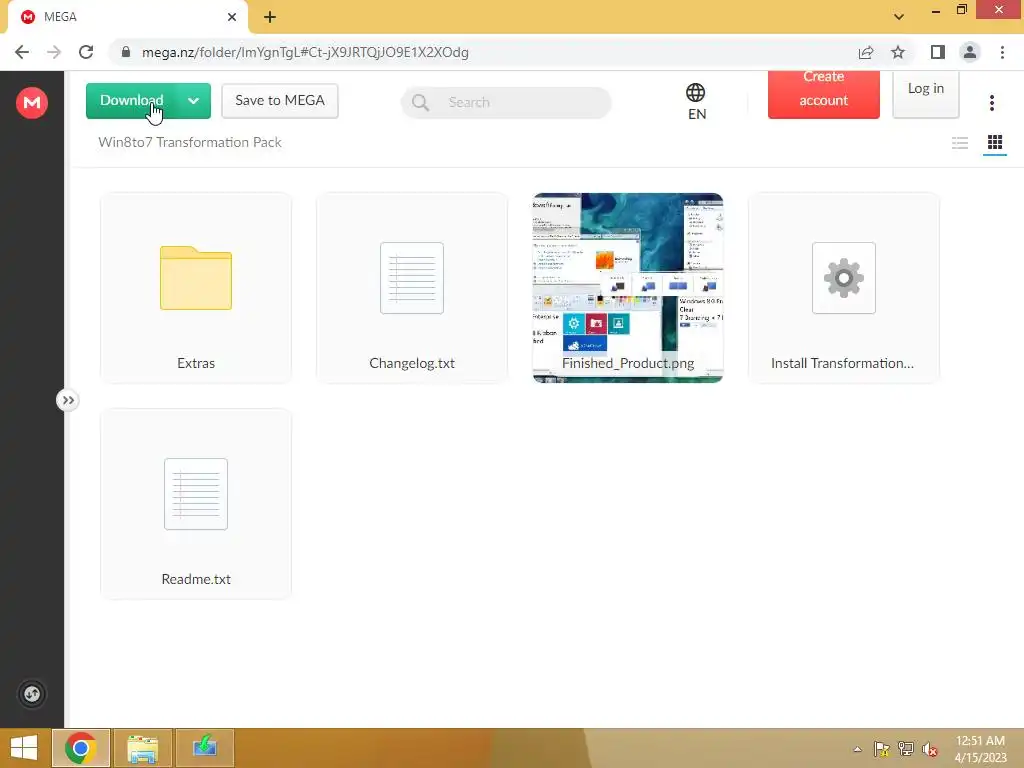The image size is (1024, 768).
Task: Click the MEGA logo in sidebar
Action: click(x=32, y=103)
